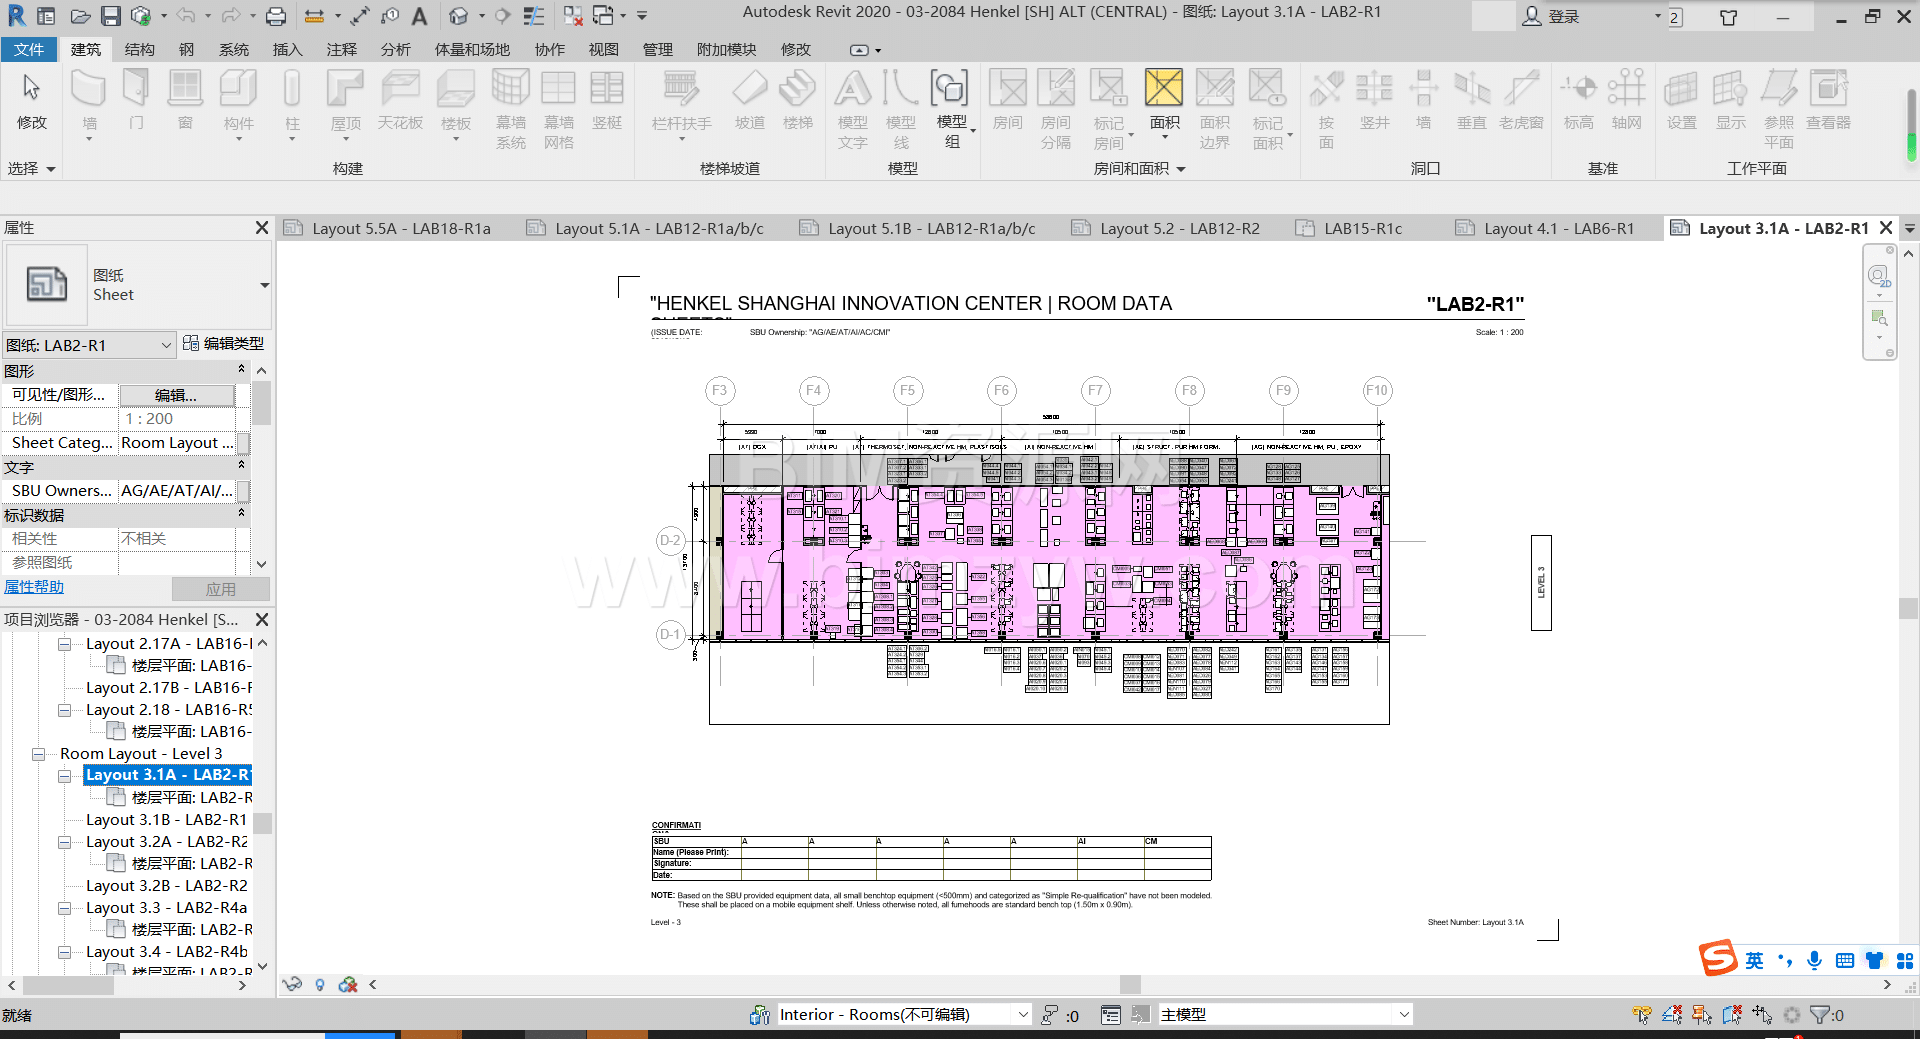Image resolution: width=1920 pixels, height=1039 pixels.
Task: Open the work plane Viewer
Action: coord(1828,99)
